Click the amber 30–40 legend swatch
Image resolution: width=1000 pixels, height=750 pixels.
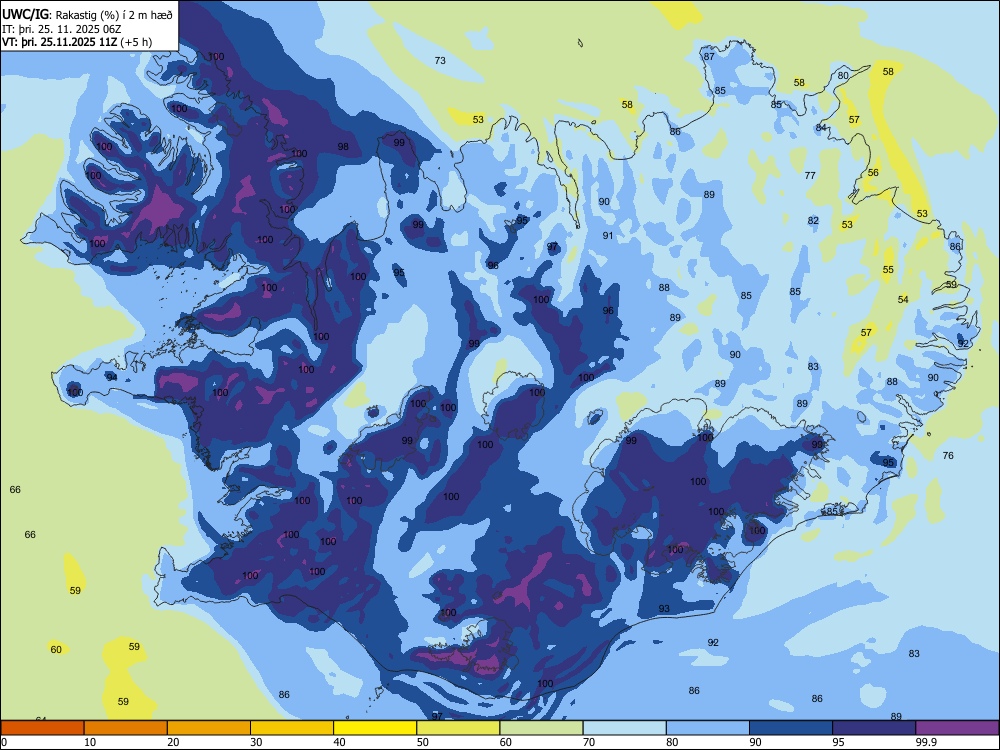point(292,728)
